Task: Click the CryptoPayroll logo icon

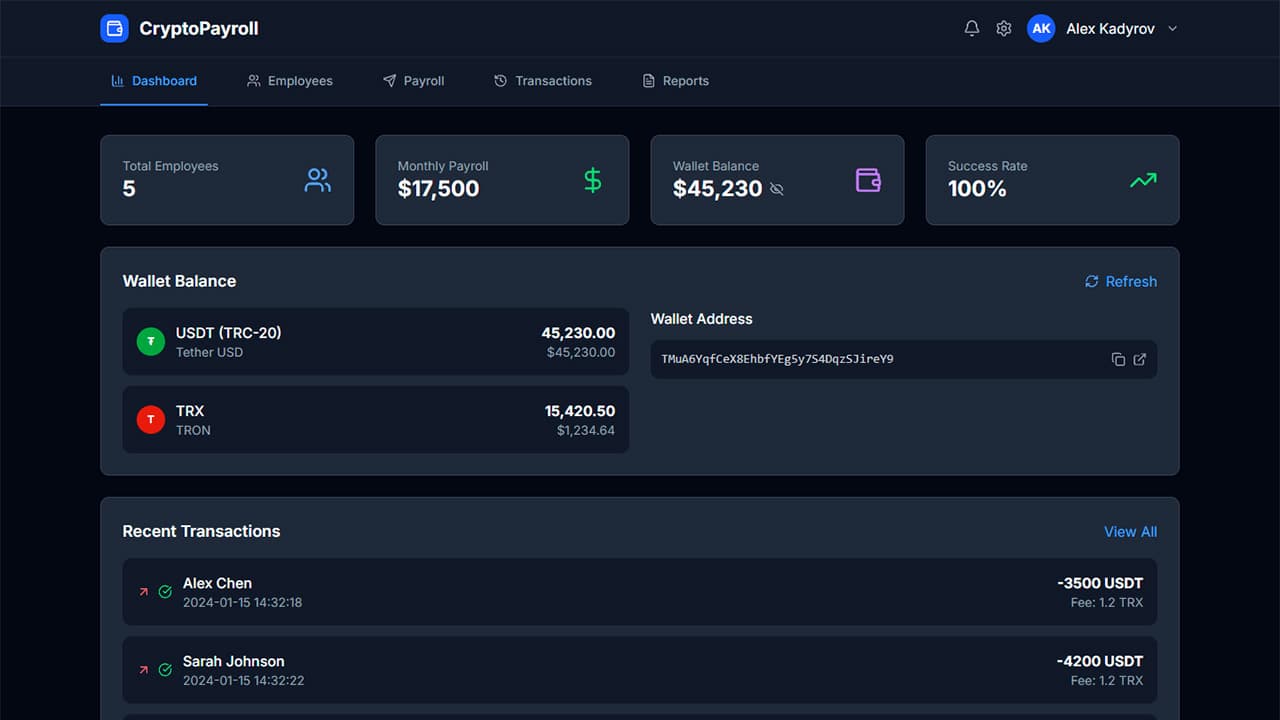Action: 114,28
